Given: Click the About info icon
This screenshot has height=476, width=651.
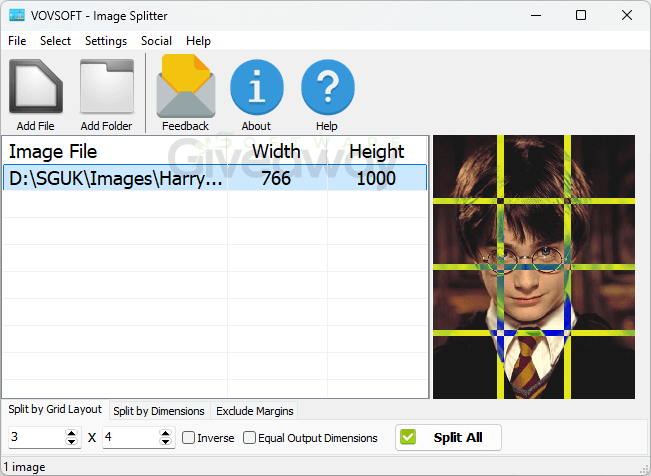Looking at the screenshot, I should [x=257, y=87].
